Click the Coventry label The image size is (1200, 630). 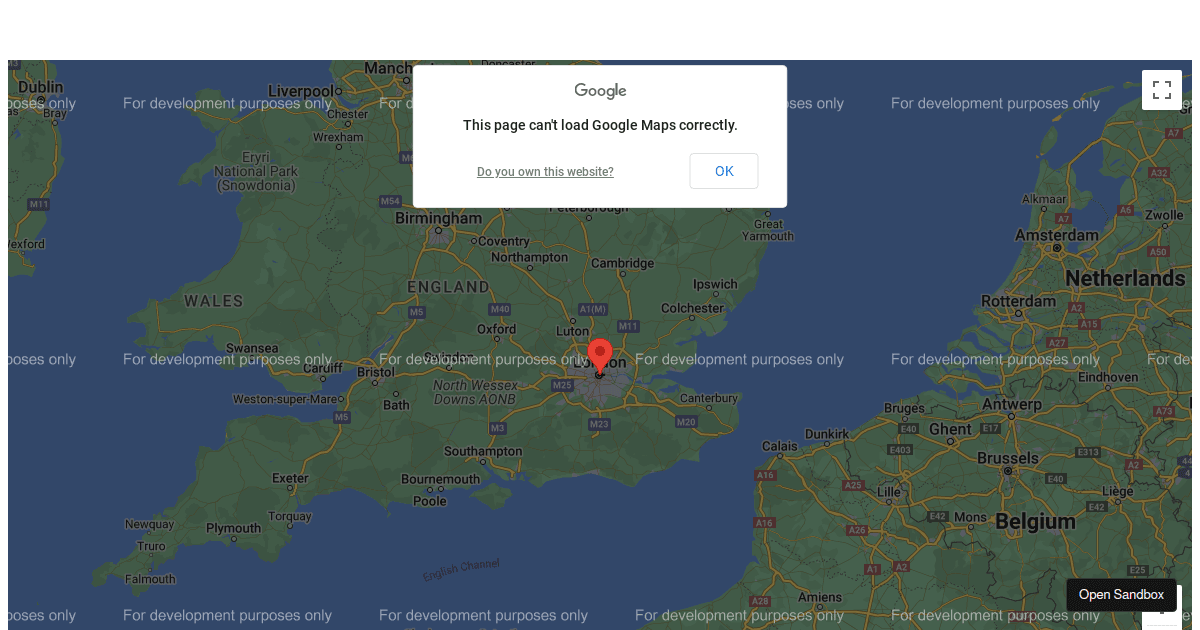tap(504, 241)
